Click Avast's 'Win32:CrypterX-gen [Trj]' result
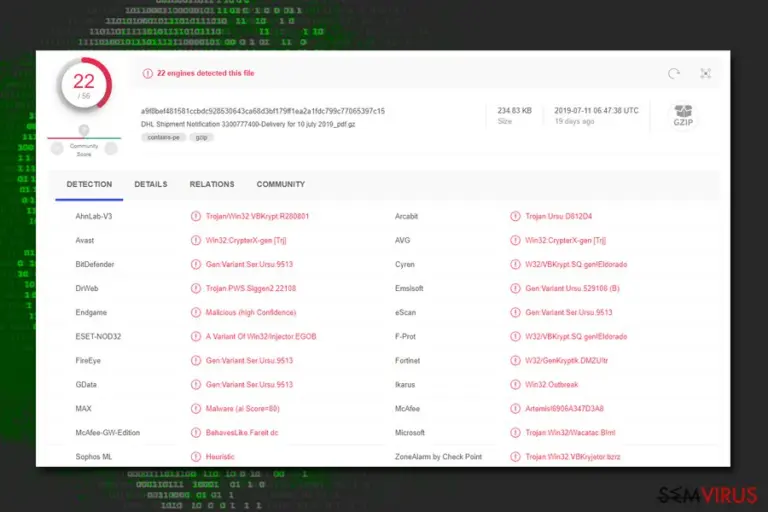This screenshot has height=512, width=768. [x=246, y=240]
